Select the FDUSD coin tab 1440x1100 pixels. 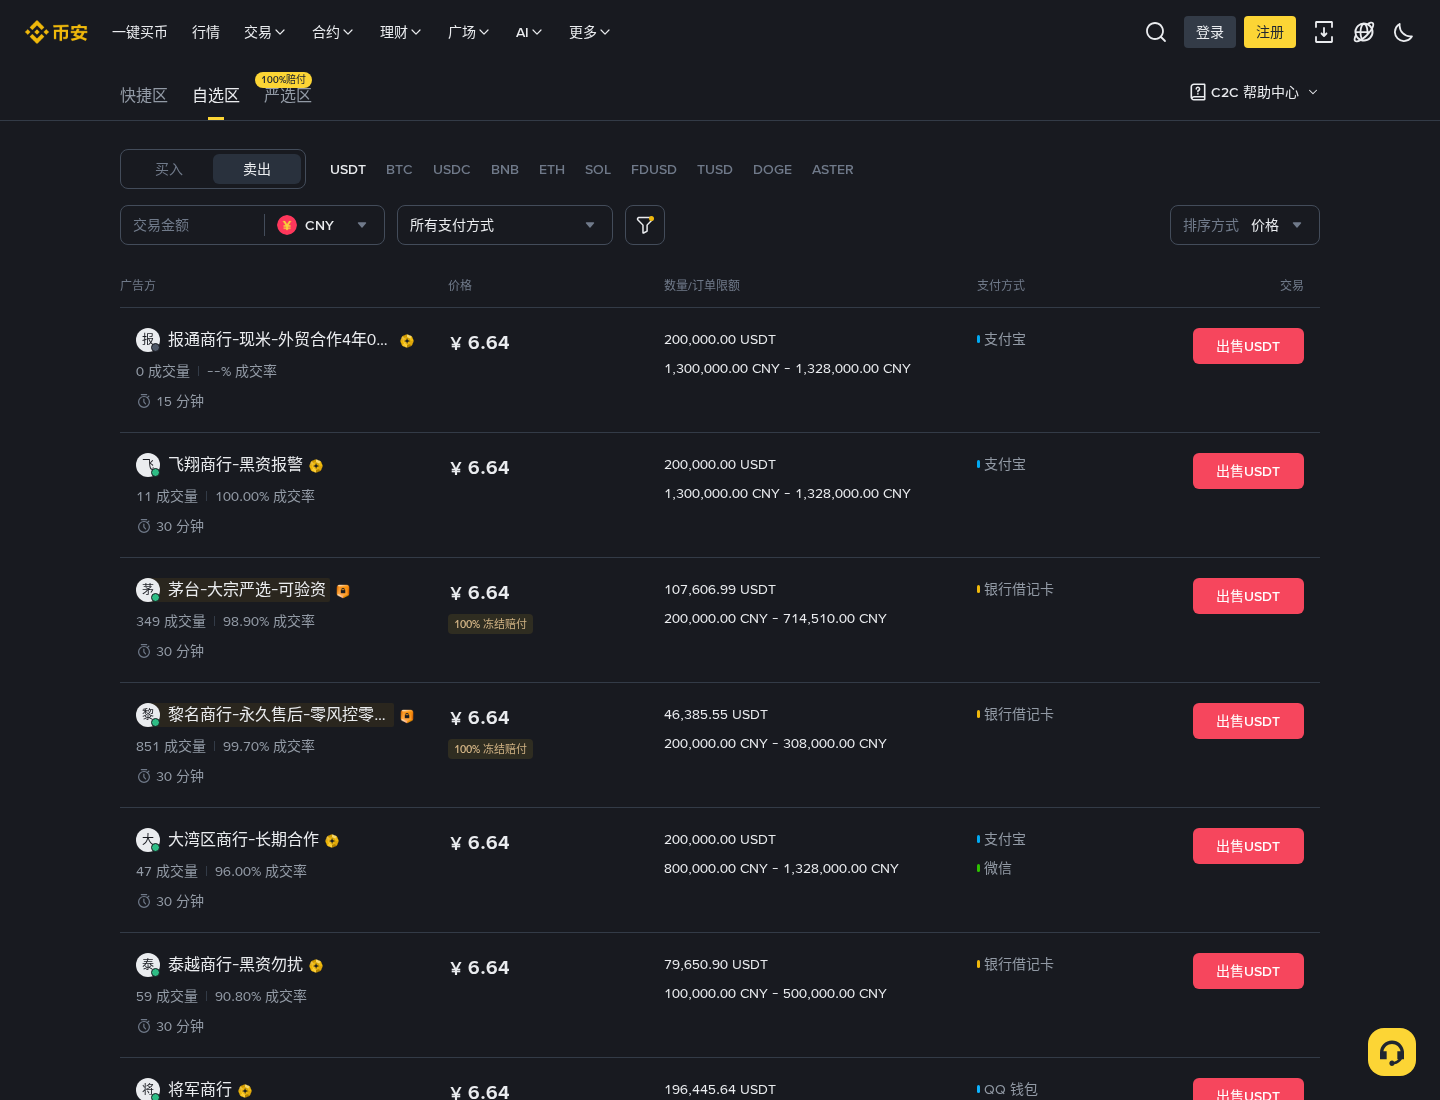point(654,169)
